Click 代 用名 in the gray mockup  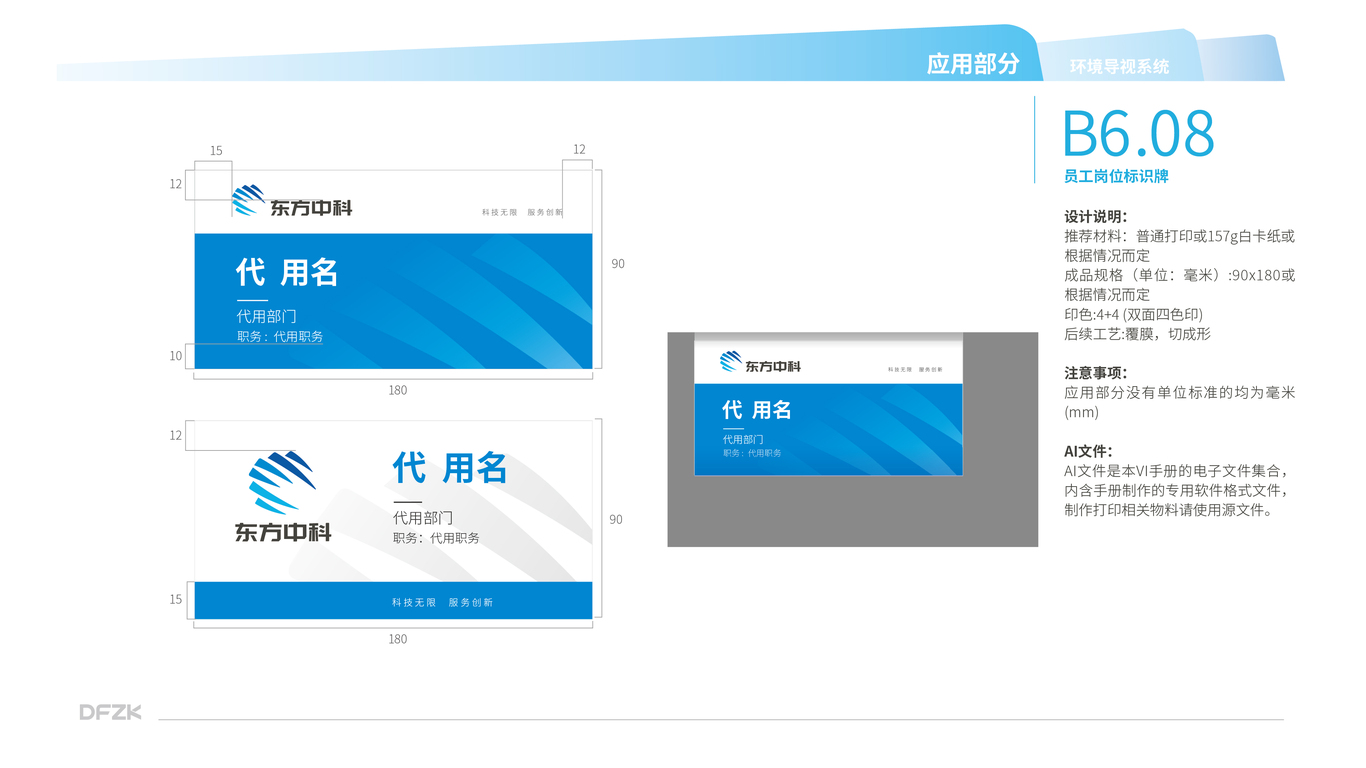[757, 410]
